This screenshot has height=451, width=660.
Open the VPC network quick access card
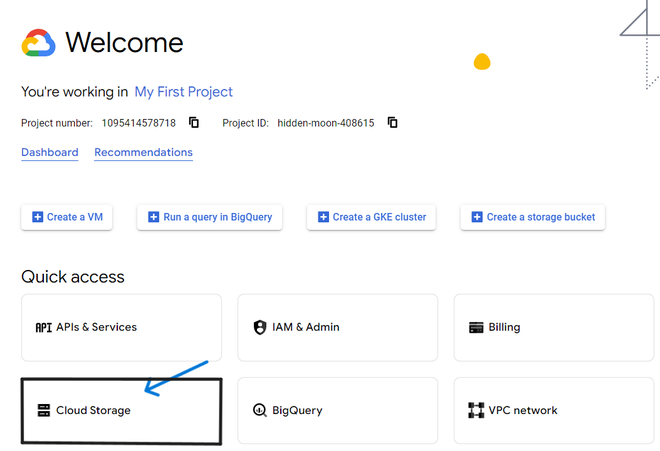[x=554, y=410]
